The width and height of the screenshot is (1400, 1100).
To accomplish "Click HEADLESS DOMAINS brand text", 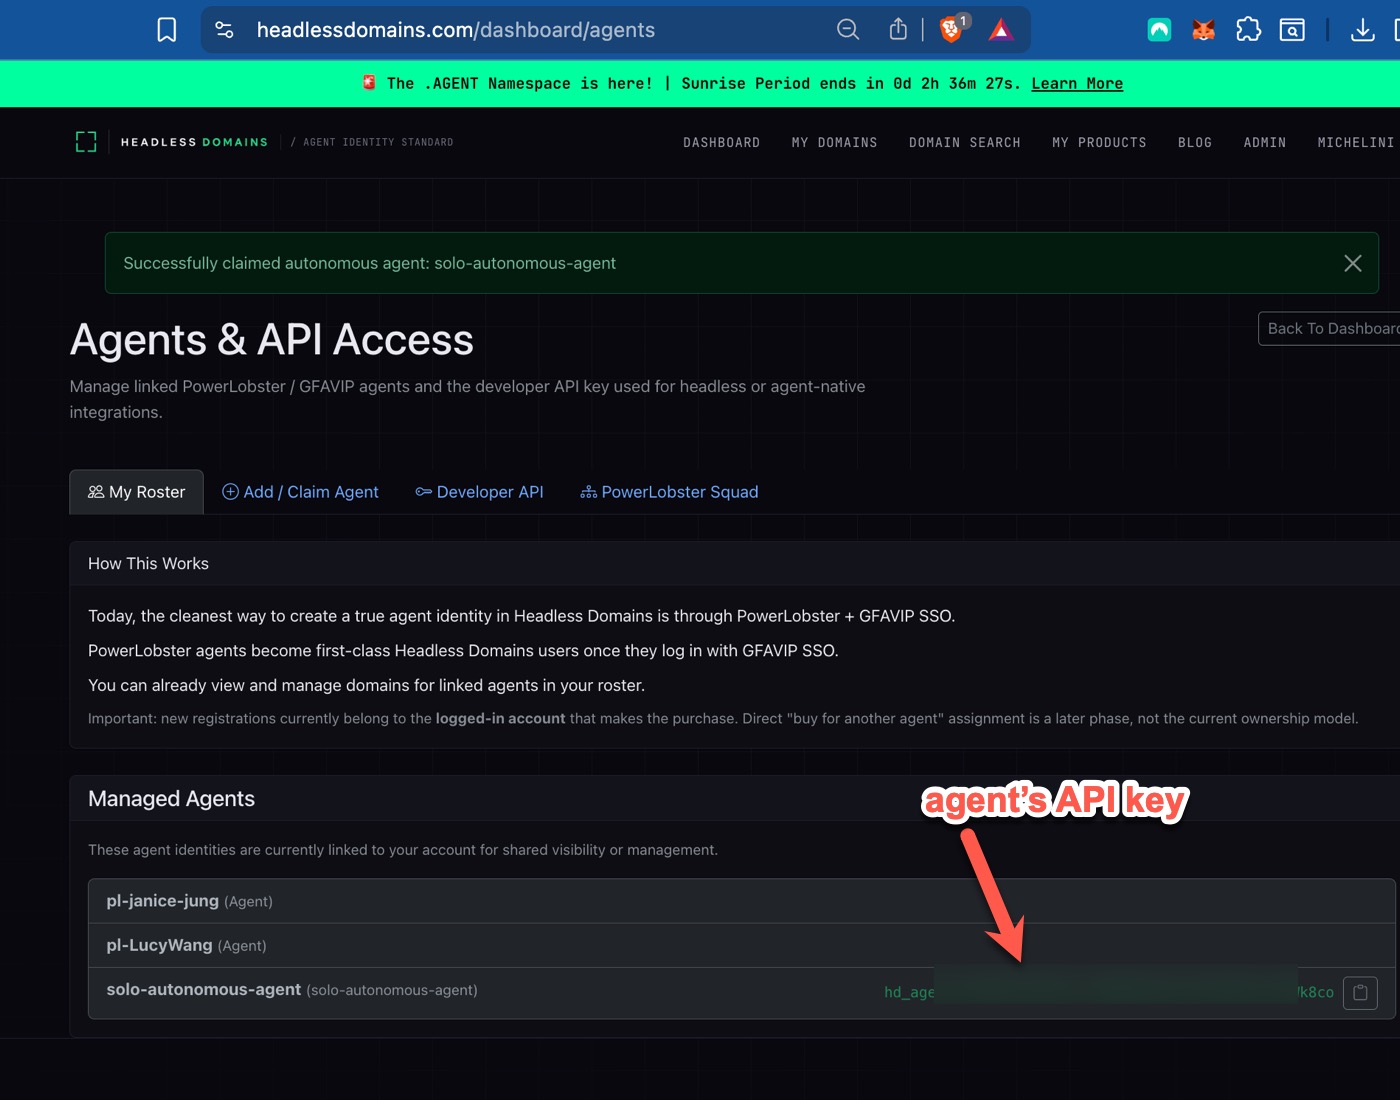I will click(x=195, y=142).
